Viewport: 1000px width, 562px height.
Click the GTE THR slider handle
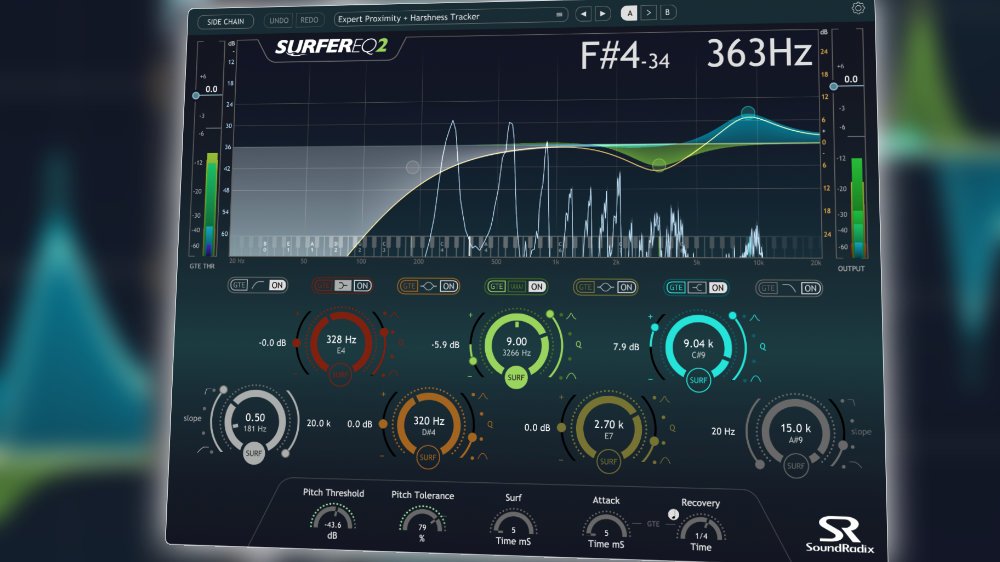click(196, 96)
